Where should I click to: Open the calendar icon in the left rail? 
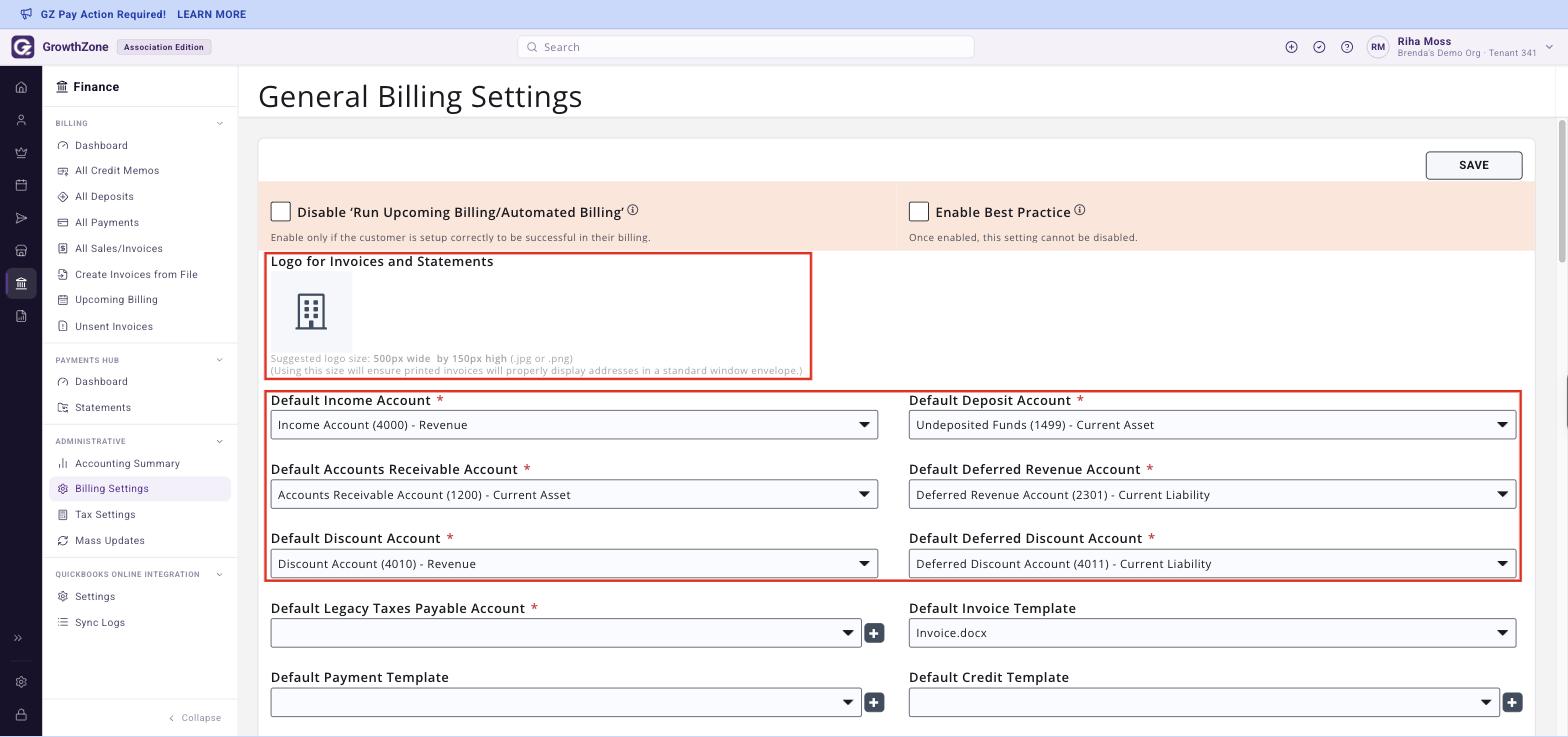[x=21, y=185]
